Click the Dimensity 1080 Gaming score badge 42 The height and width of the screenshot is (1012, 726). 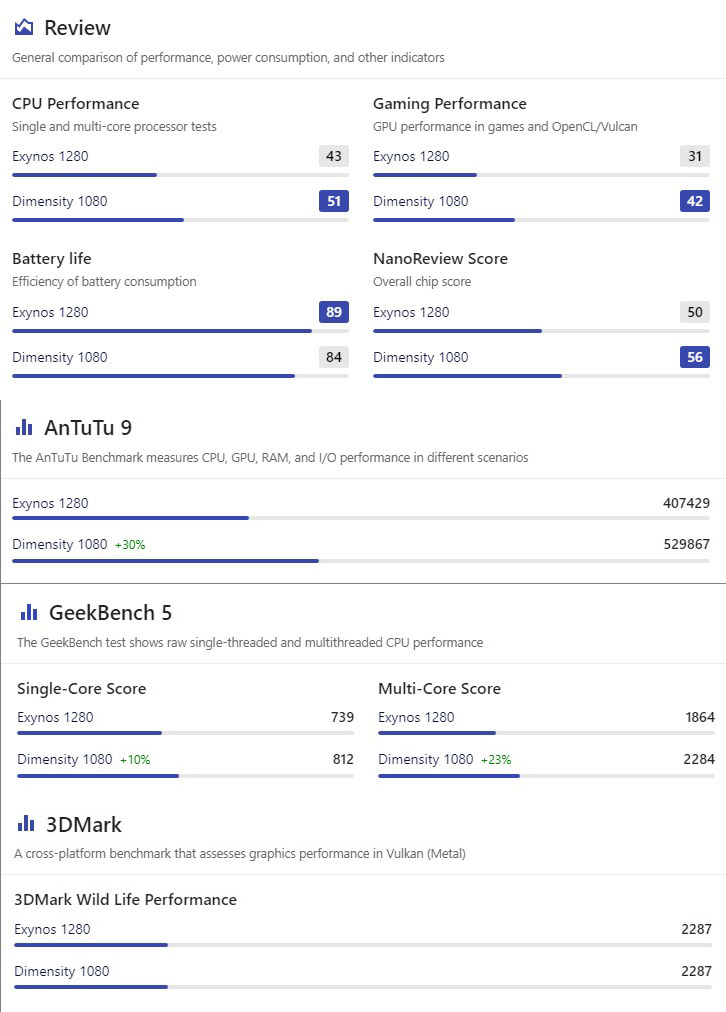click(695, 201)
